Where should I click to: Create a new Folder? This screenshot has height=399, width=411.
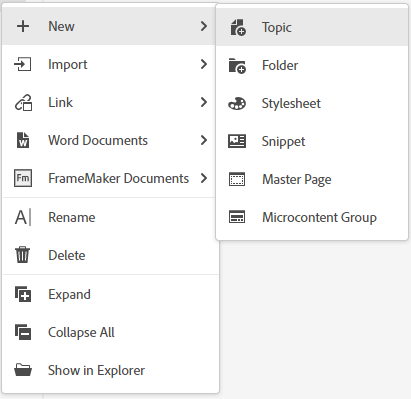(312, 65)
